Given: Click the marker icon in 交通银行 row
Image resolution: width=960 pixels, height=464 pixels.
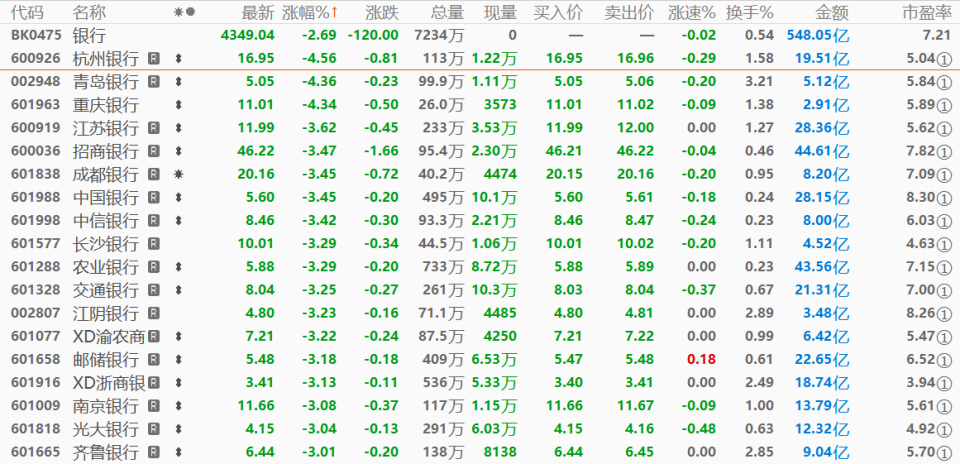Looking at the screenshot, I should (x=179, y=290).
